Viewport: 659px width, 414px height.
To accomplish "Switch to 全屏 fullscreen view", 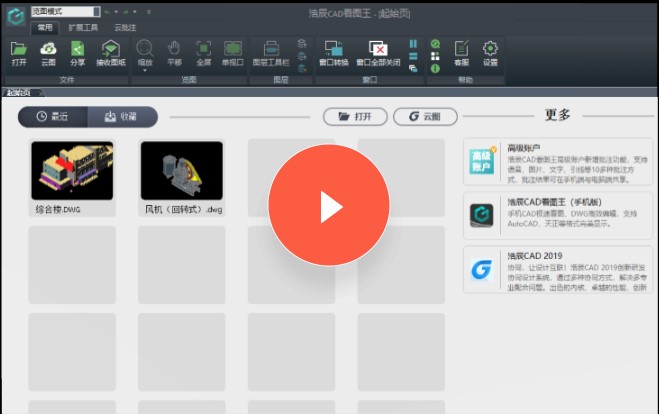I will (203, 52).
